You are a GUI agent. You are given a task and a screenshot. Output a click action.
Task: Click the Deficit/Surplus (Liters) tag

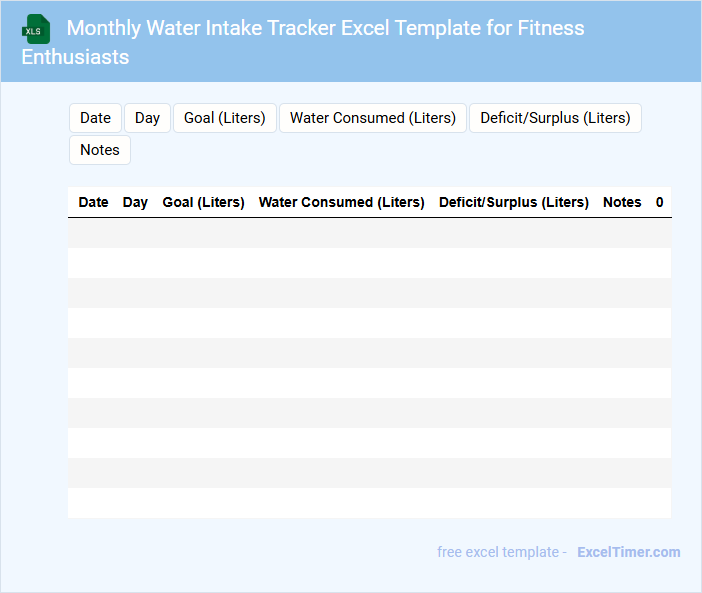coord(555,118)
